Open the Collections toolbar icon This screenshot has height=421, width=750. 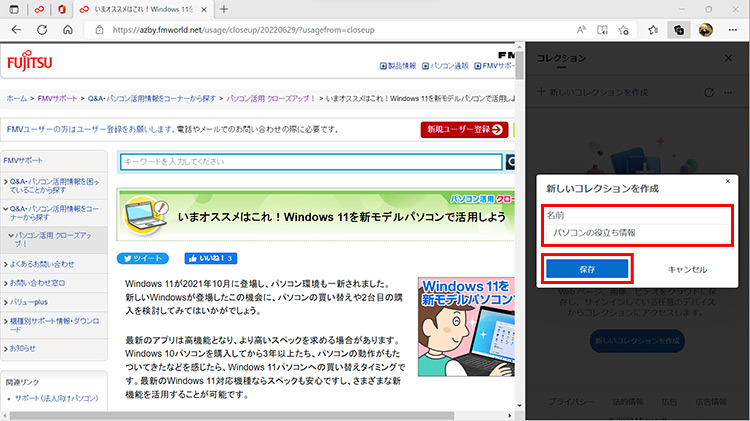[x=679, y=30]
